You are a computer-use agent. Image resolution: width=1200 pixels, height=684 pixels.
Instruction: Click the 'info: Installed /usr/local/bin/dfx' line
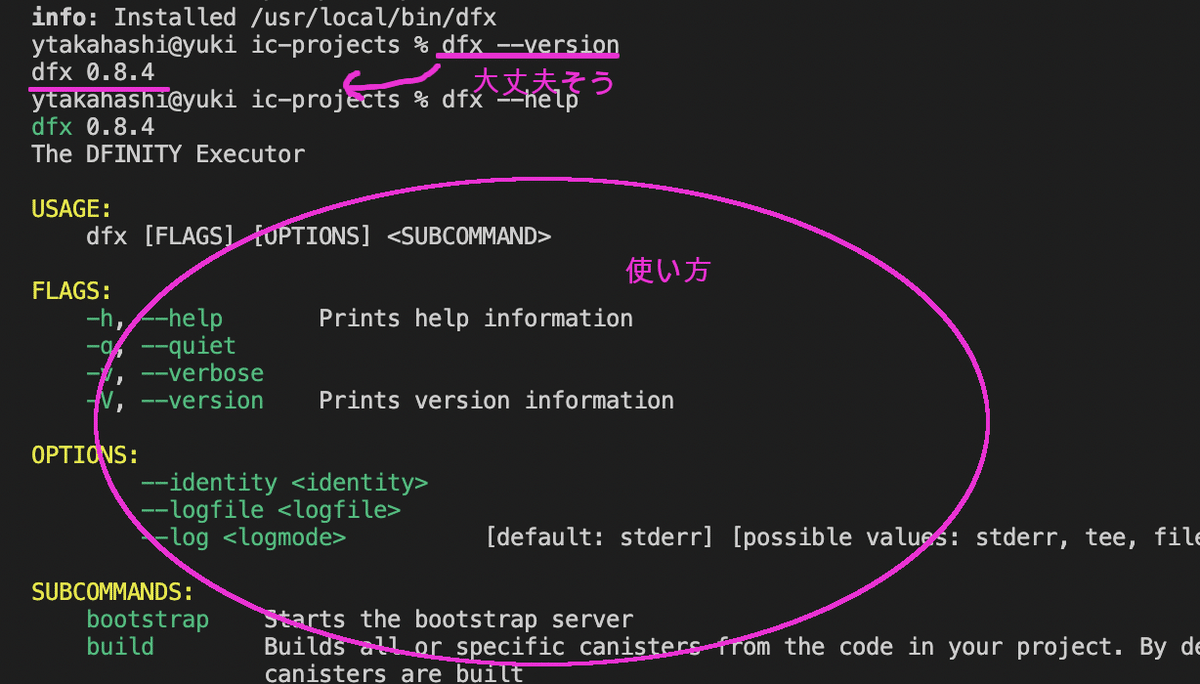[x=265, y=17]
